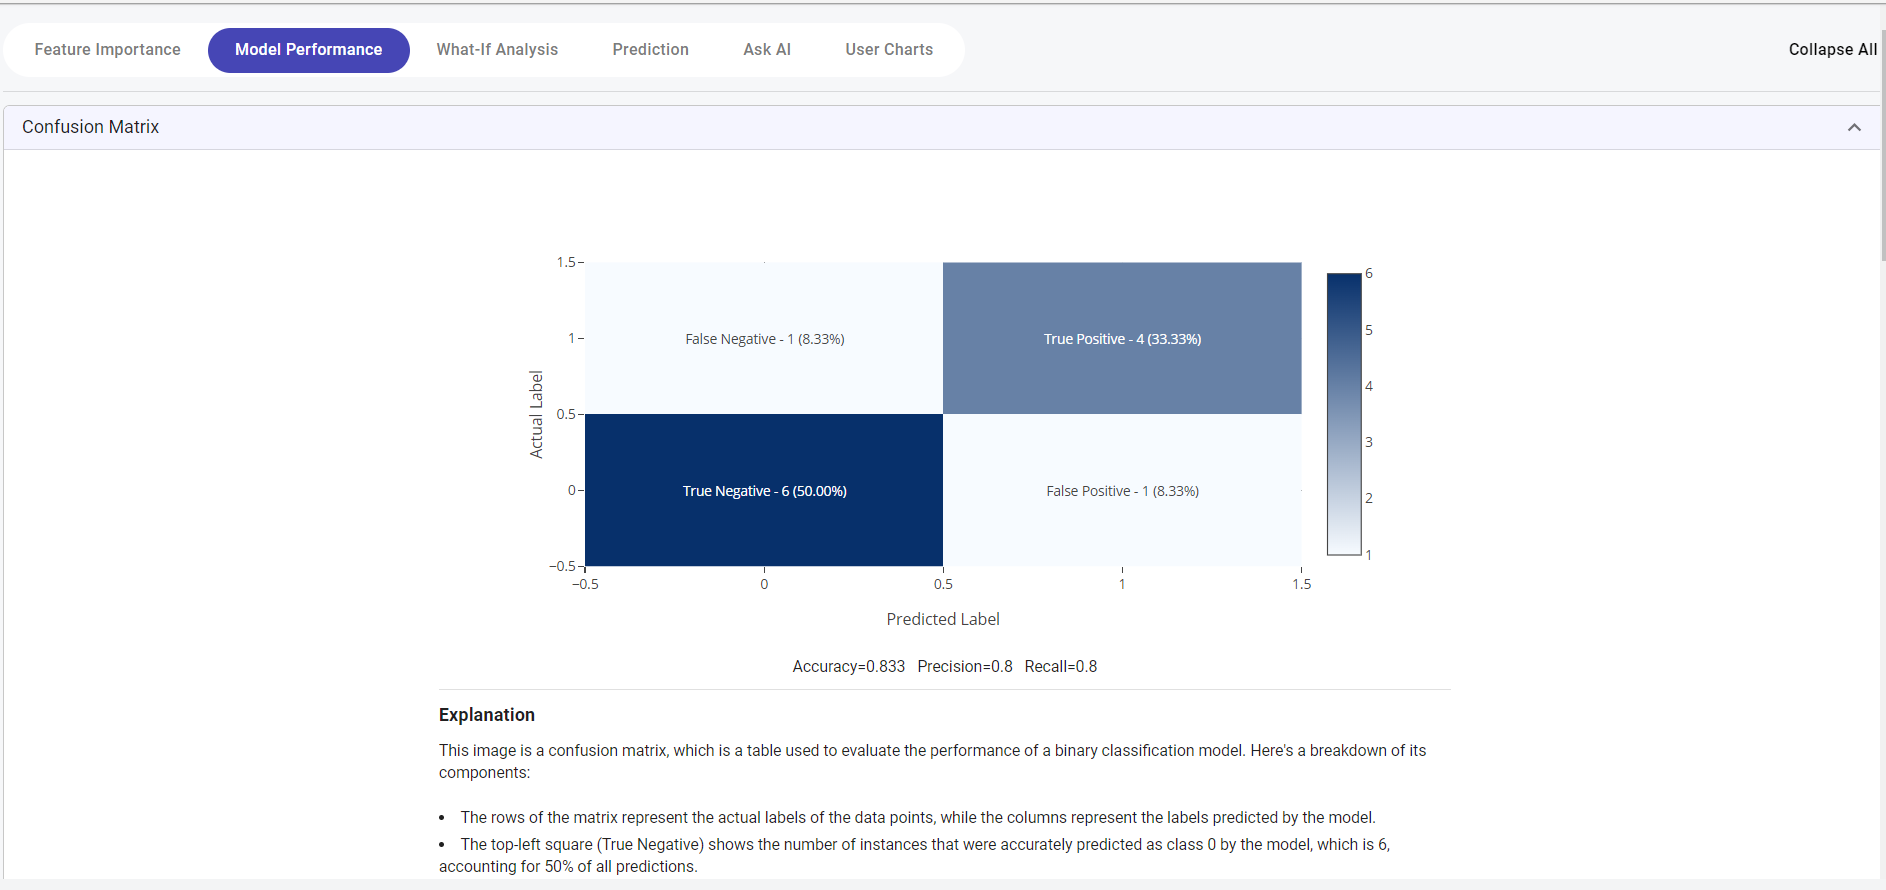Image resolution: width=1886 pixels, height=890 pixels.
Task: Click the Confusion Matrix panel title
Action: click(x=91, y=127)
